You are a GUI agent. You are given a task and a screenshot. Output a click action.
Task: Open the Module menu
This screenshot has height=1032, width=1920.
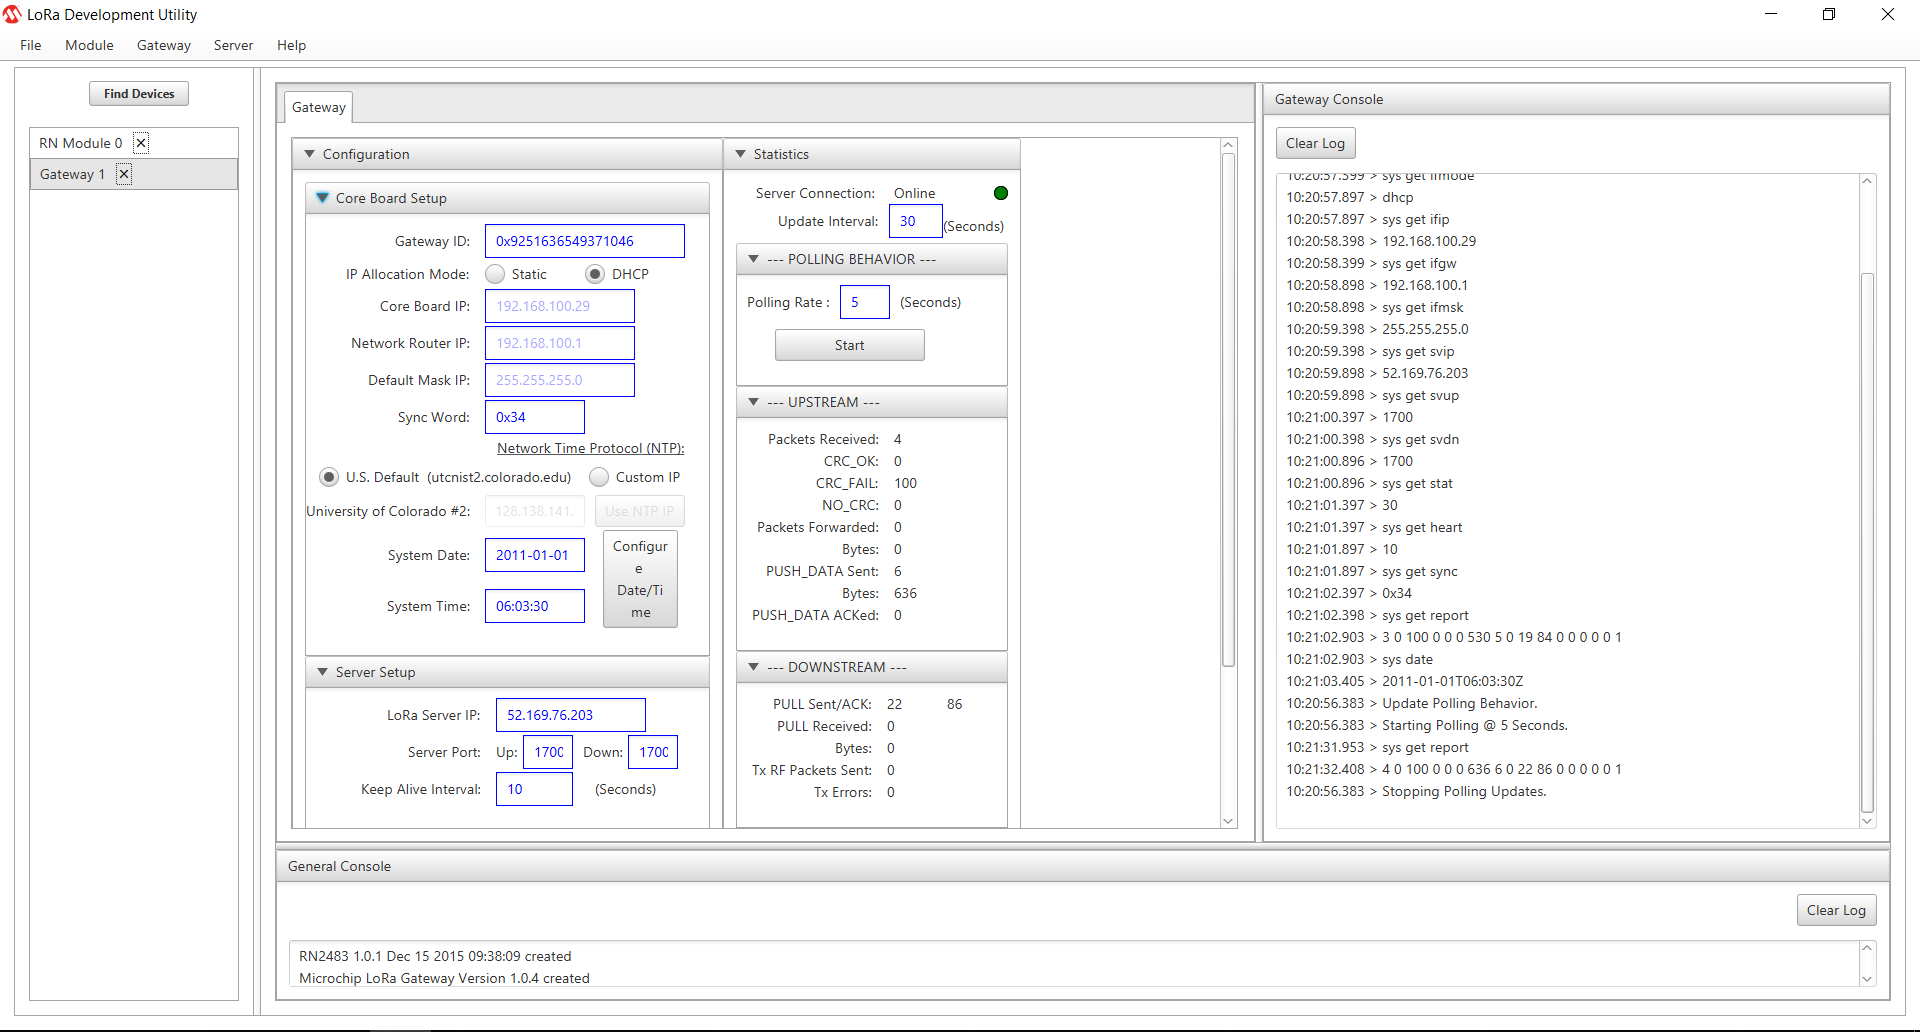click(x=89, y=45)
